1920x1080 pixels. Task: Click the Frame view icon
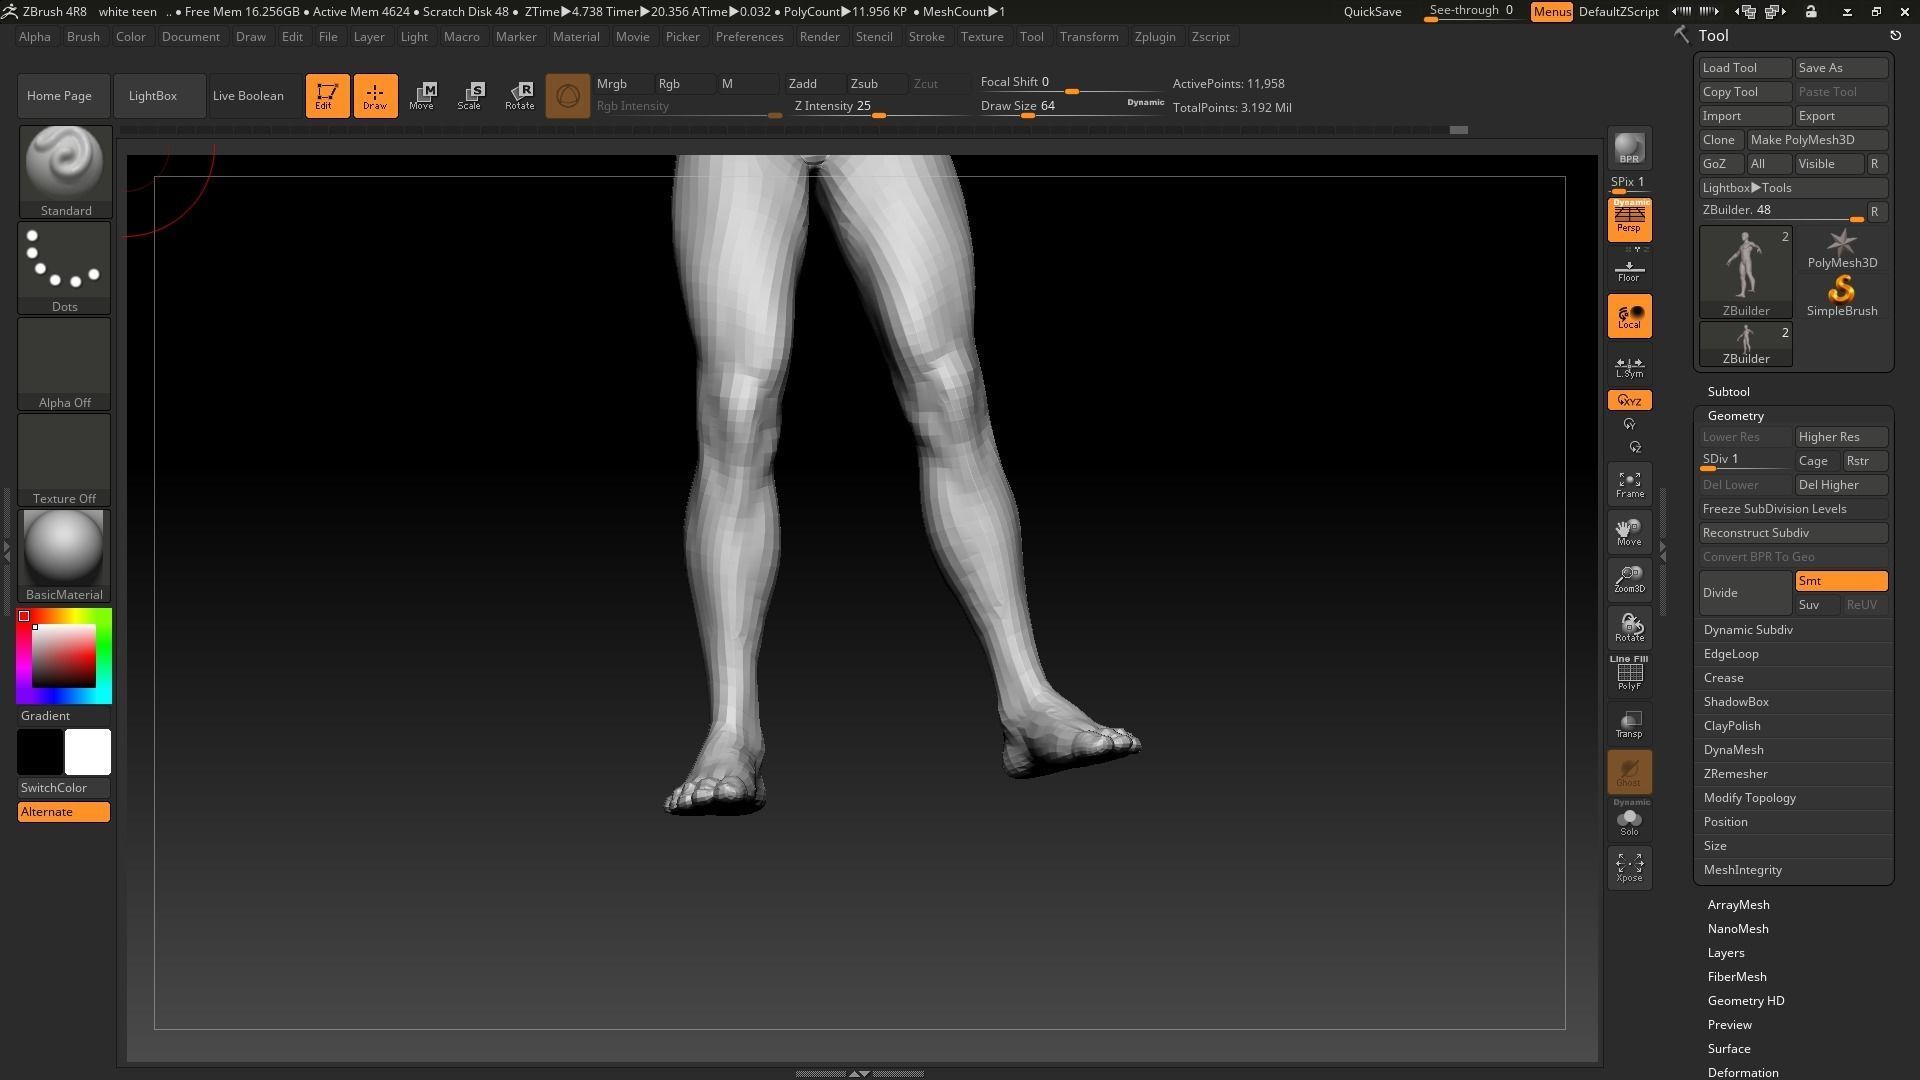[x=1629, y=485]
